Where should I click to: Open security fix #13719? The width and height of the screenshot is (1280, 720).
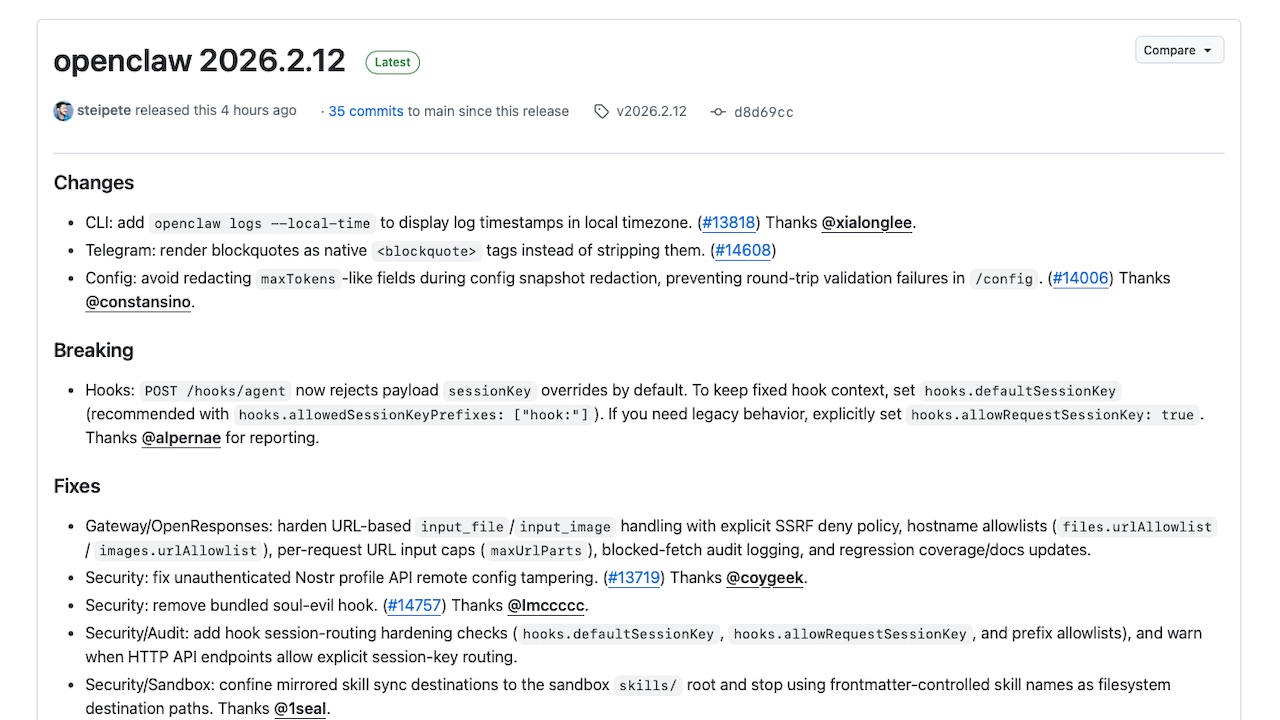(633, 577)
